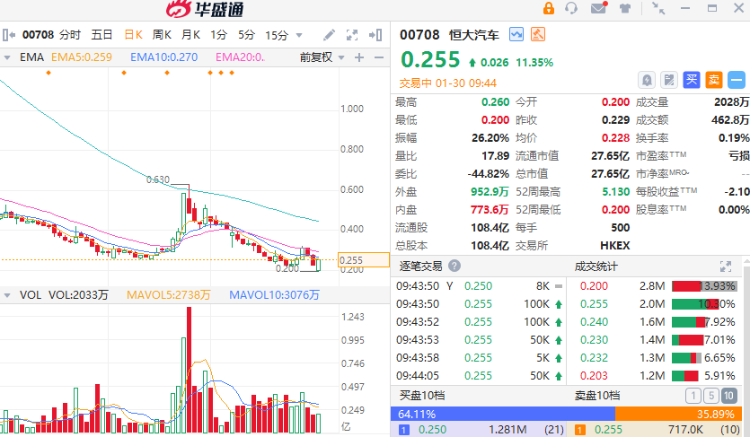Toggle the right side panel icon

coord(375,35)
